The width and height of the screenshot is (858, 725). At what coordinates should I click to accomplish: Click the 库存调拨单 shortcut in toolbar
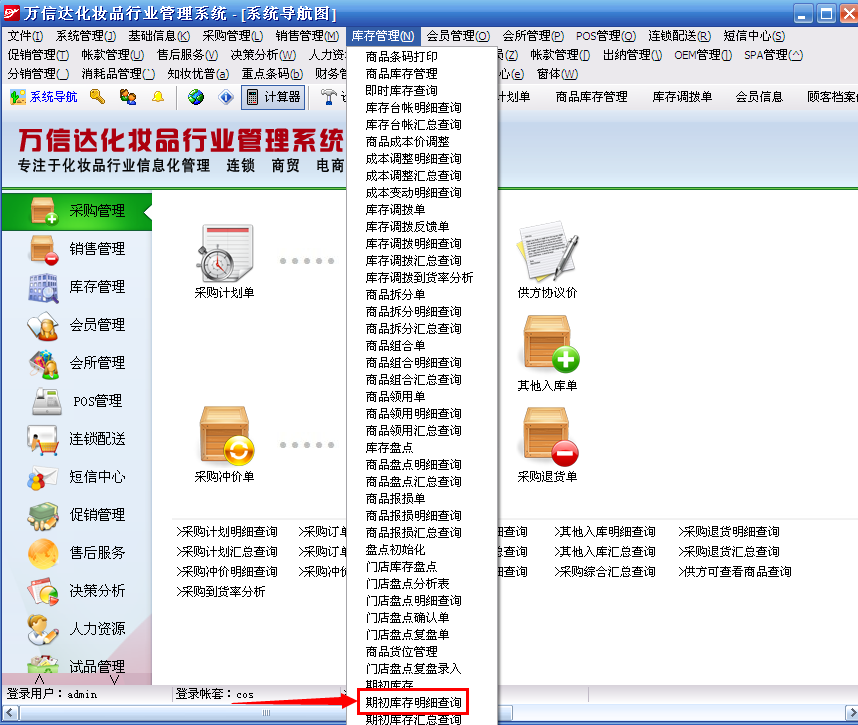pyautogui.click(x=682, y=97)
